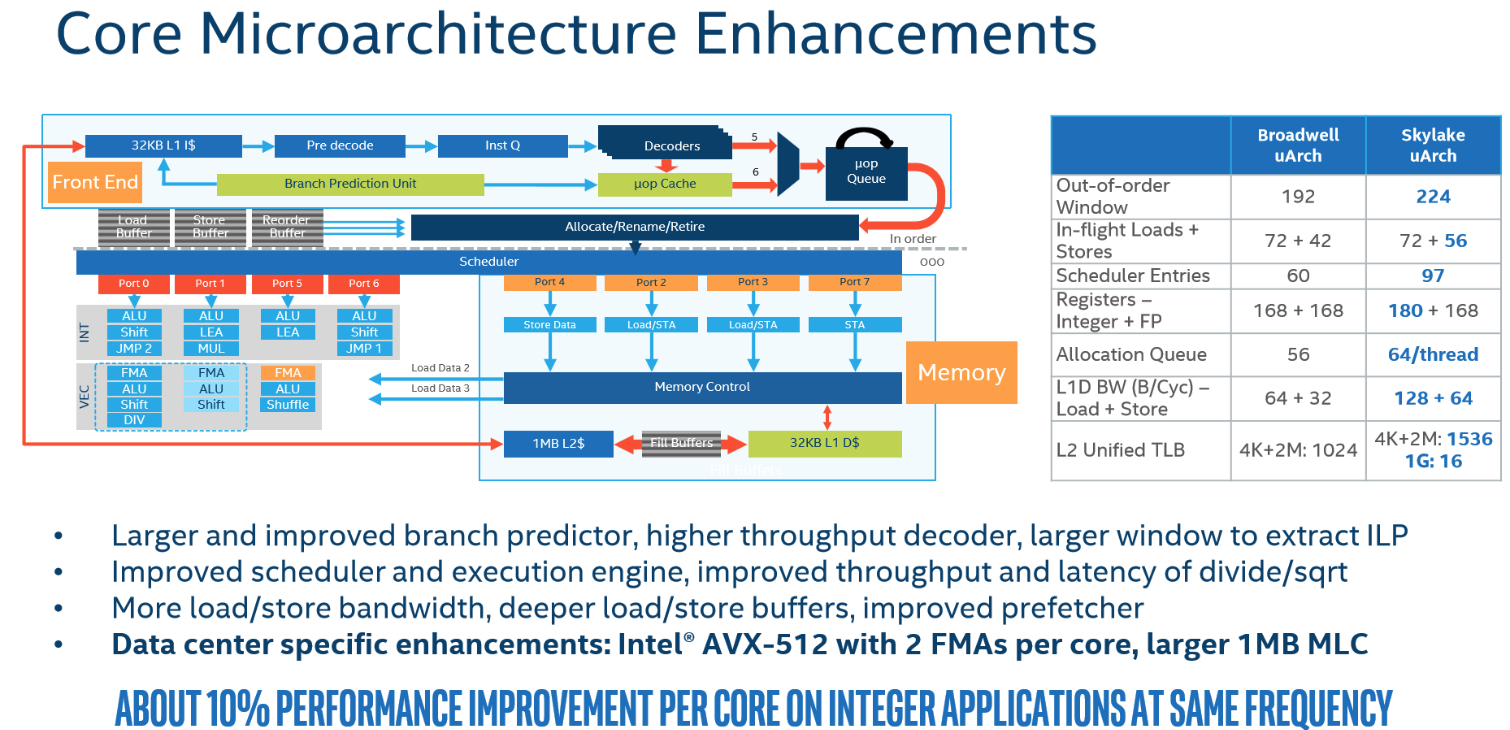
Task: Click the Branch Prediction Unit bar
Action: (350, 184)
